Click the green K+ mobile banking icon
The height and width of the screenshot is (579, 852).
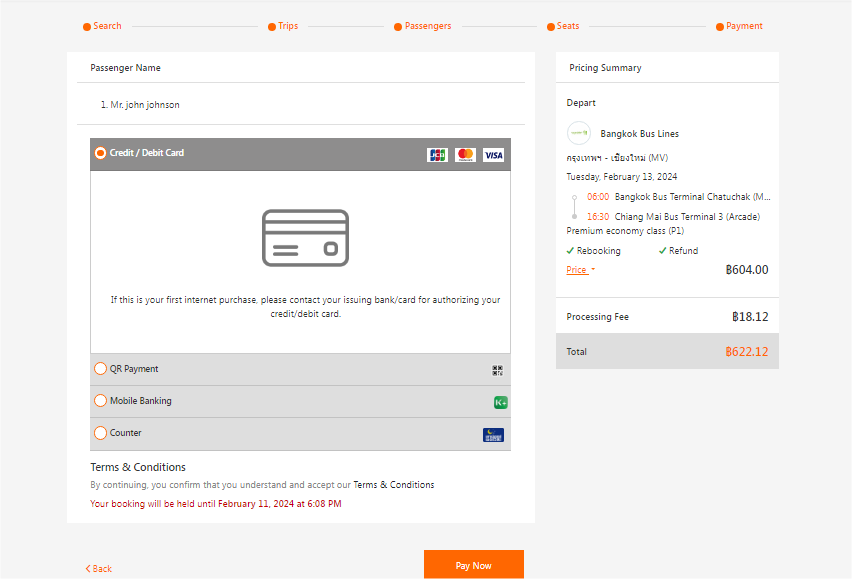tap(500, 402)
